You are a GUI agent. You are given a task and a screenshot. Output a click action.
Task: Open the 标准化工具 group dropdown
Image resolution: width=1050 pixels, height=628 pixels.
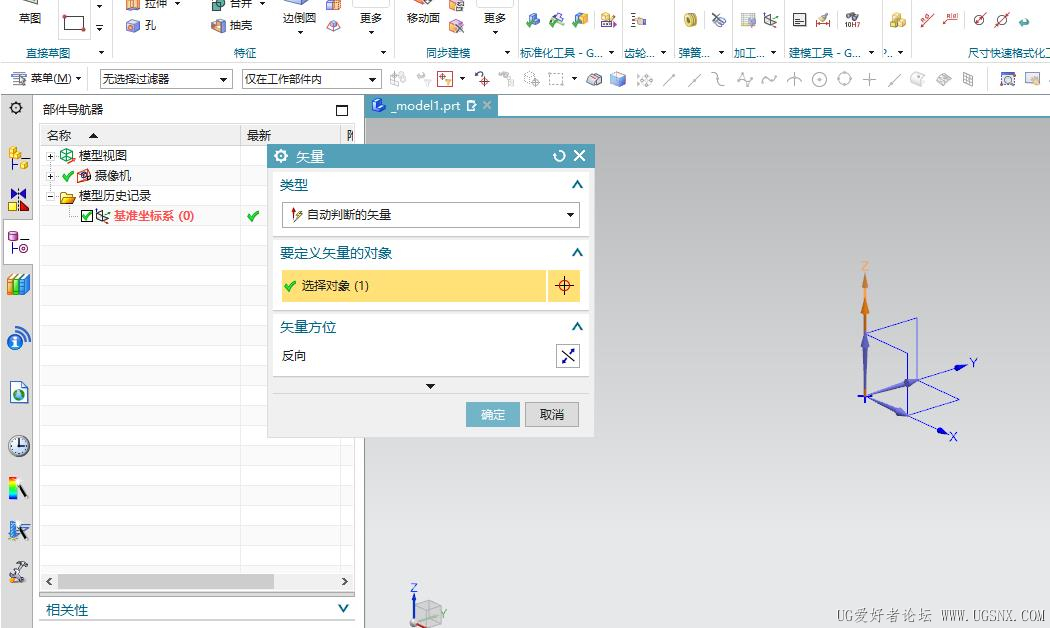tap(611, 52)
